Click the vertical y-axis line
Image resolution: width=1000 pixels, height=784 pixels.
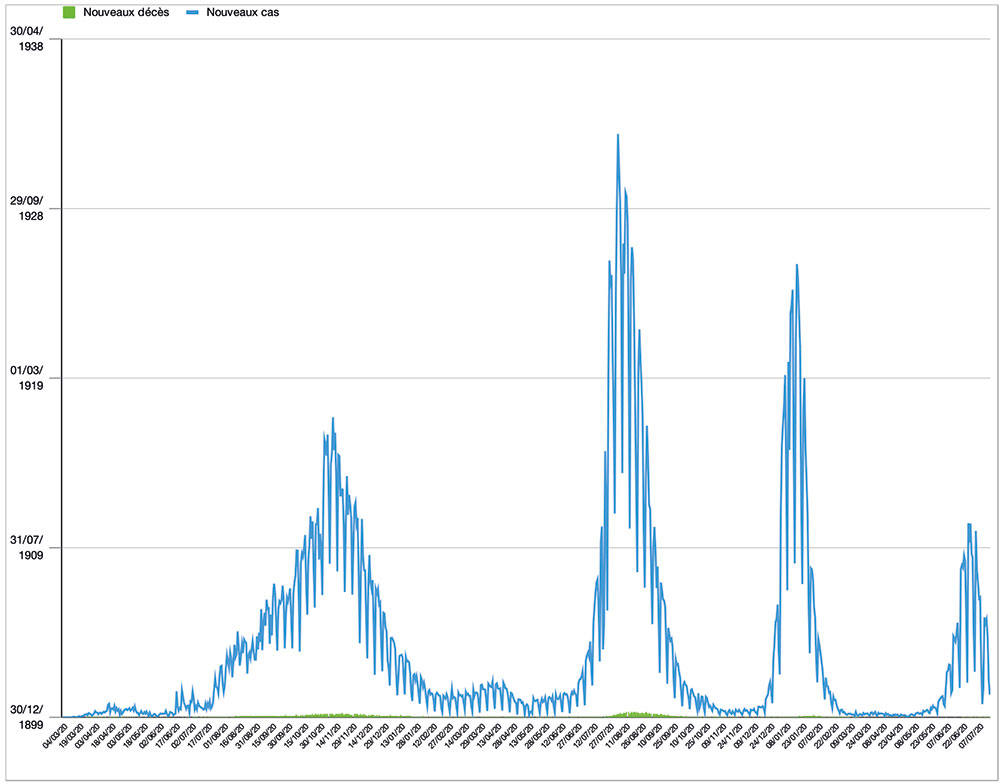(62, 380)
